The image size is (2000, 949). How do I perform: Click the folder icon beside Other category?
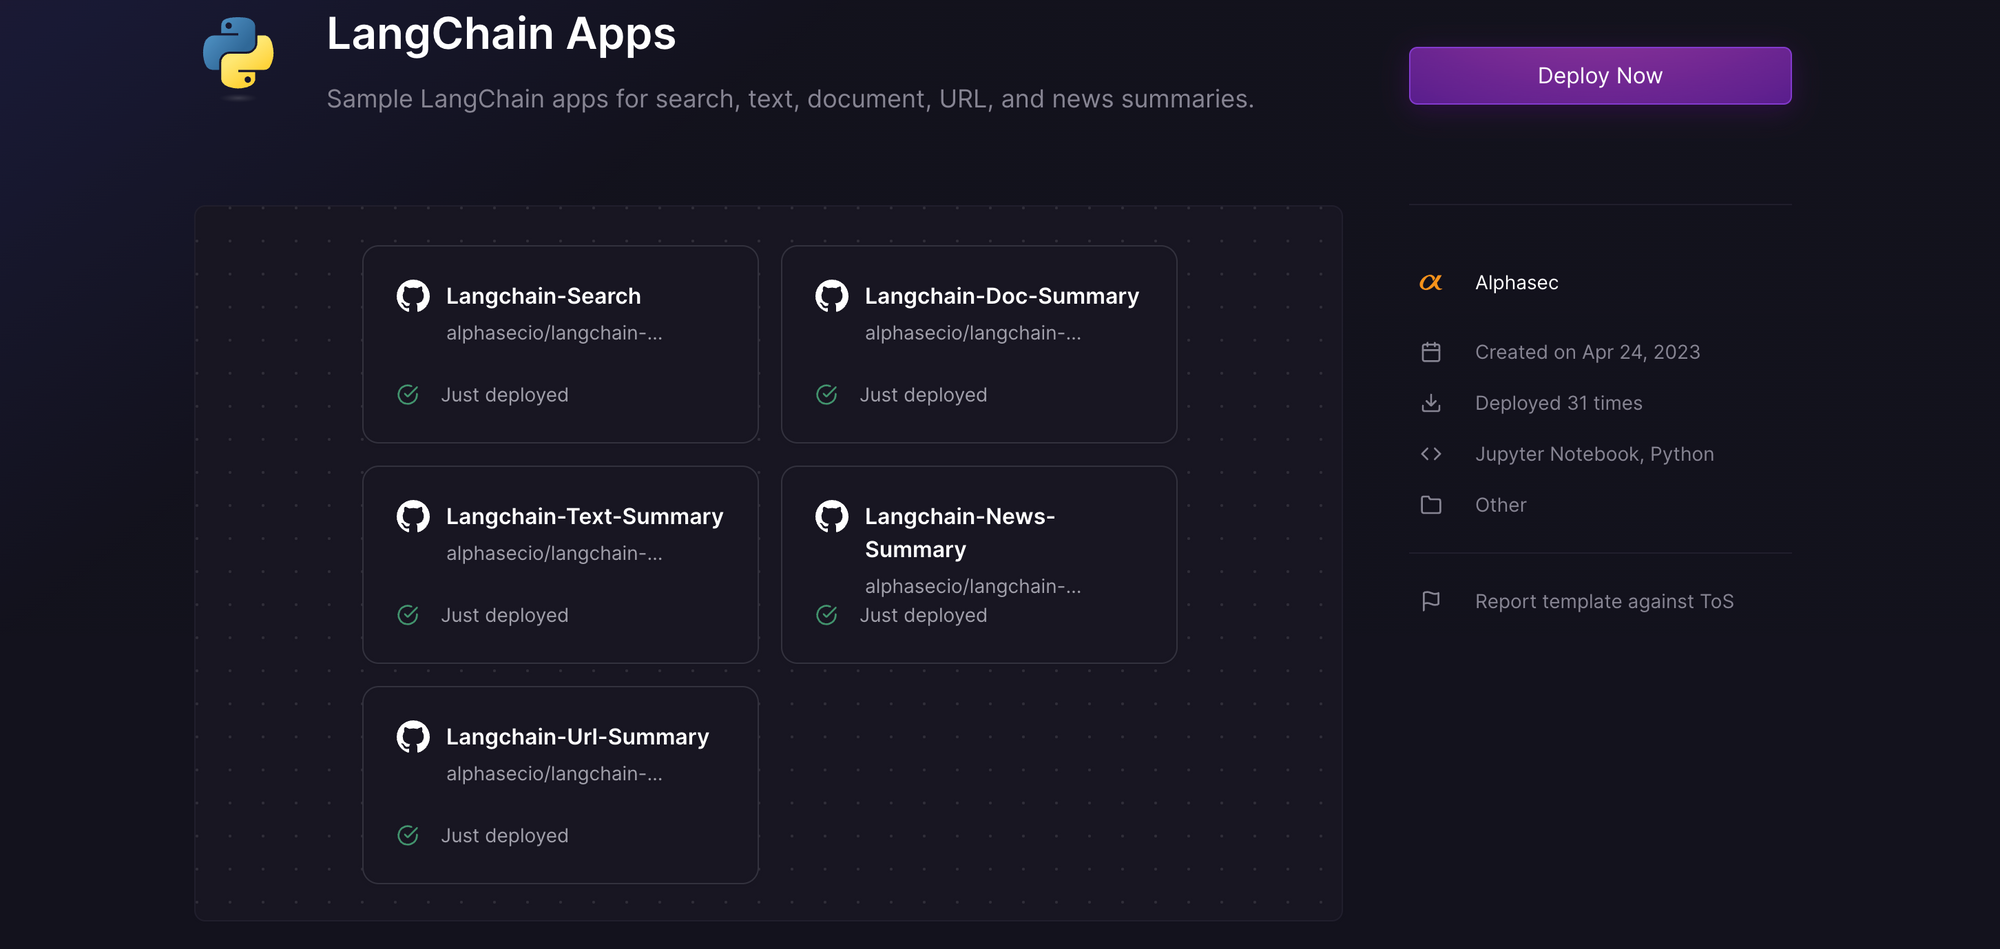tap(1431, 505)
